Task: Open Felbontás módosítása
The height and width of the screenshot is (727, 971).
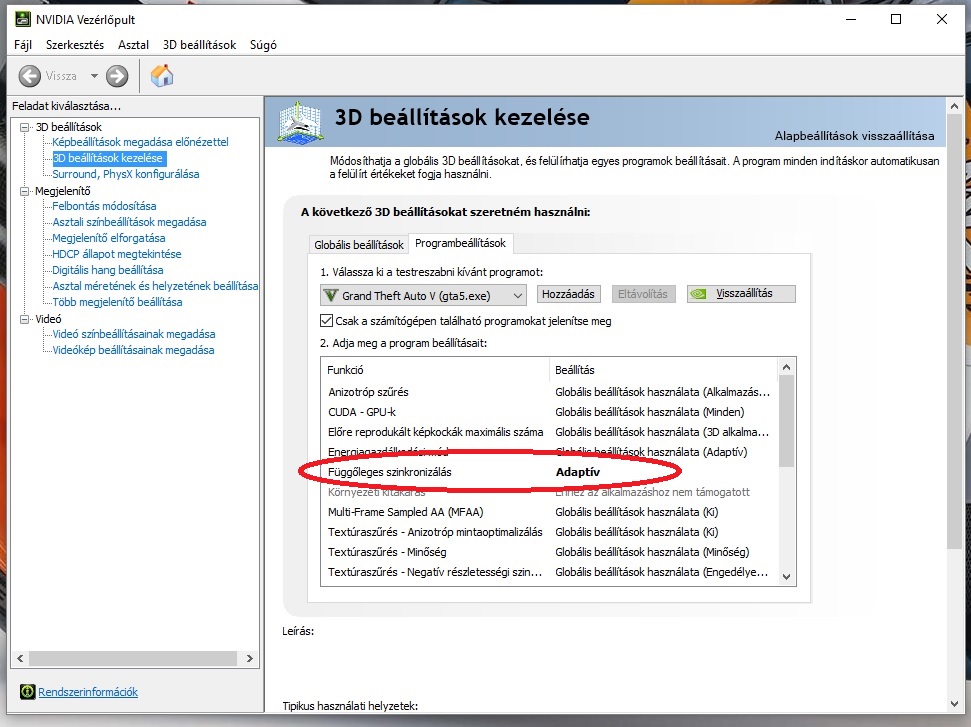Action: 104,206
